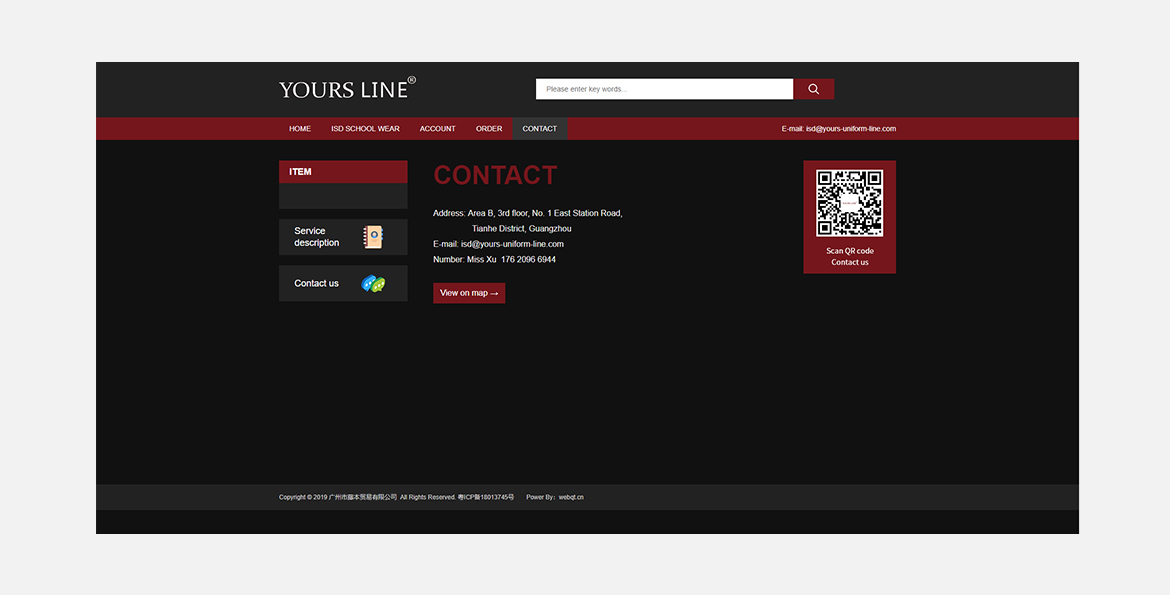Click the webqt.cn footer link

point(571,497)
